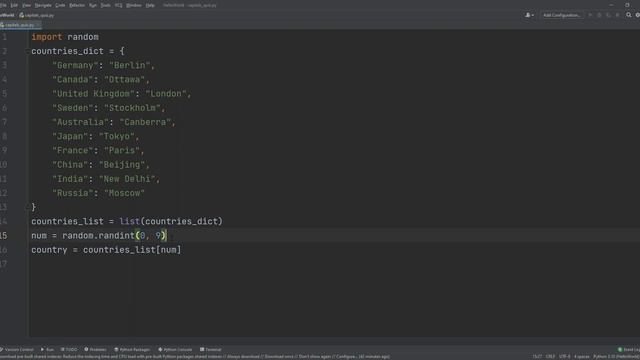Open the IDE settings gear icon

click(x=637, y=15)
